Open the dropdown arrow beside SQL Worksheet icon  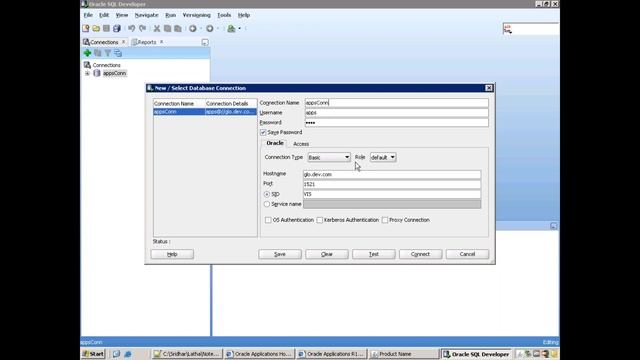(x=240, y=29)
